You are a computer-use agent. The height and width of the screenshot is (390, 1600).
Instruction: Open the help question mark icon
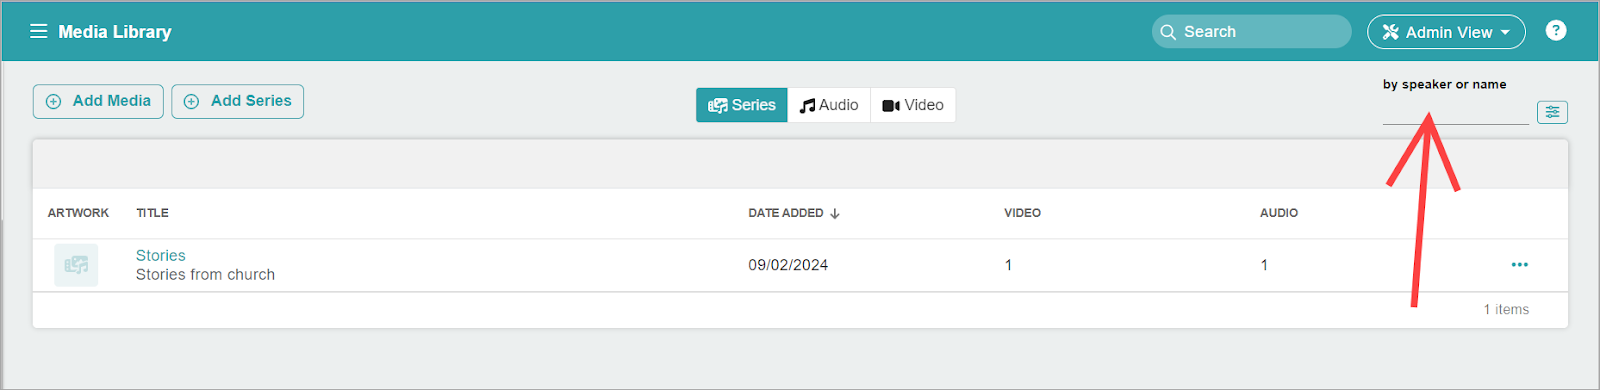click(x=1556, y=31)
